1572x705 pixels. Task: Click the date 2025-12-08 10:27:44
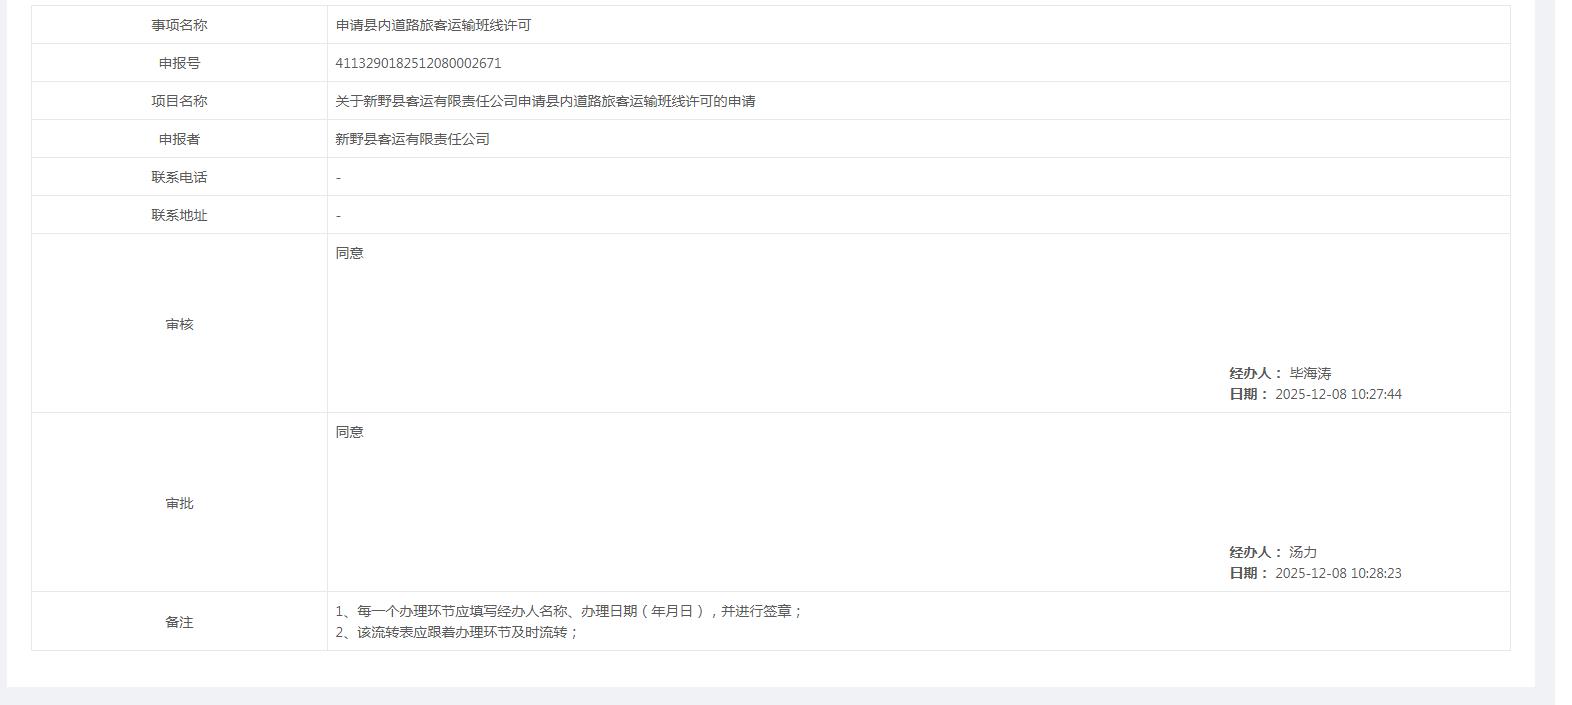click(1338, 394)
